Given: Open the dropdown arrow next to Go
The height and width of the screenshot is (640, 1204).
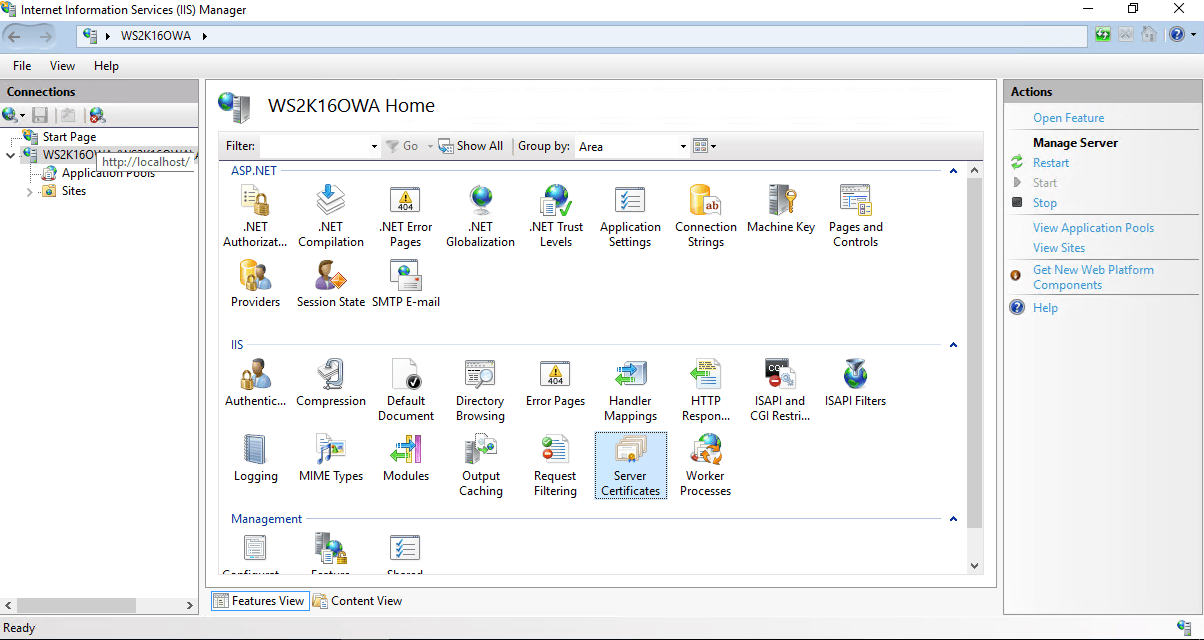Looking at the screenshot, I should coord(429,146).
